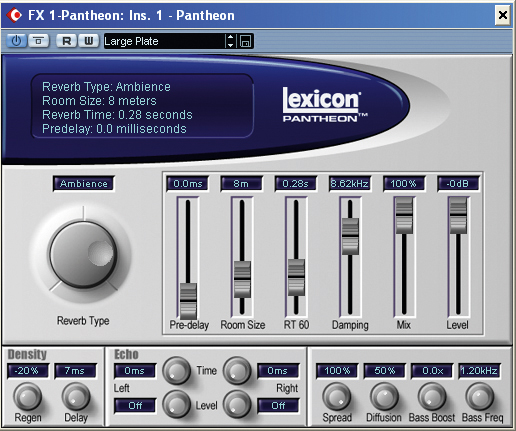Screen dimensions: 516x431
Task: Click the preset up/down arrows stepper
Action: (230, 41)
